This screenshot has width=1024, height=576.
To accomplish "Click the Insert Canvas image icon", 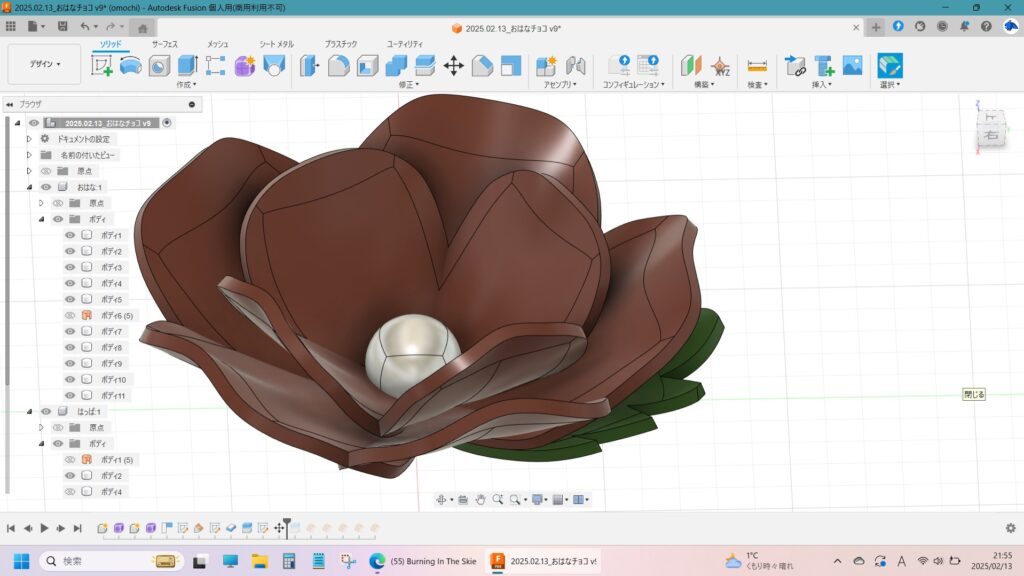I will point(852,66).
